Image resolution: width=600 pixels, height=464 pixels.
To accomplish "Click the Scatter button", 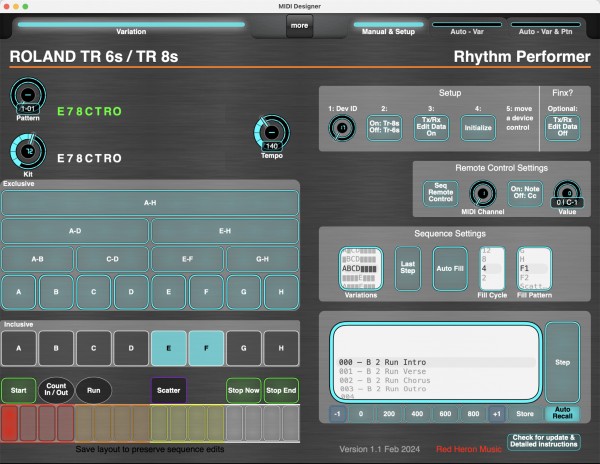I will (169, 391).
